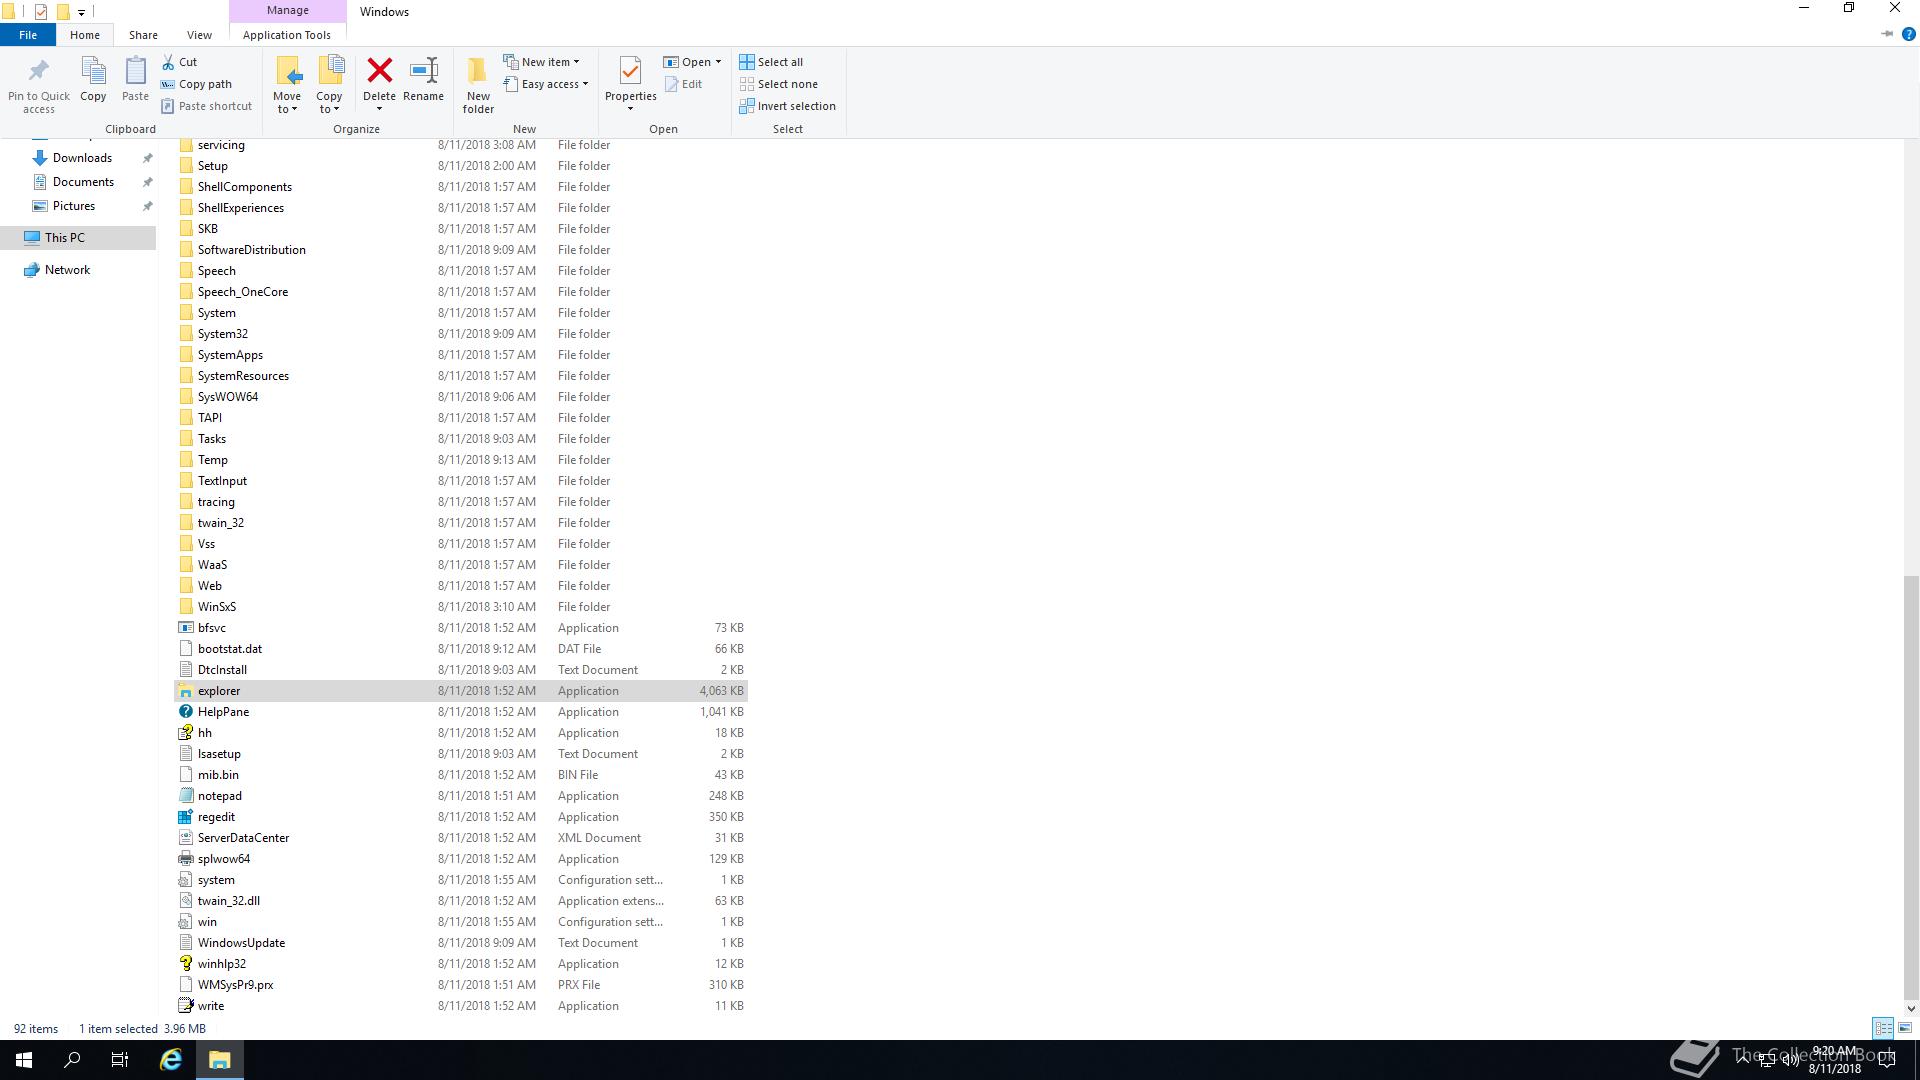Select the System32 folder
This screenshot has width=1920, height=1080.
[x=461, y=334]
